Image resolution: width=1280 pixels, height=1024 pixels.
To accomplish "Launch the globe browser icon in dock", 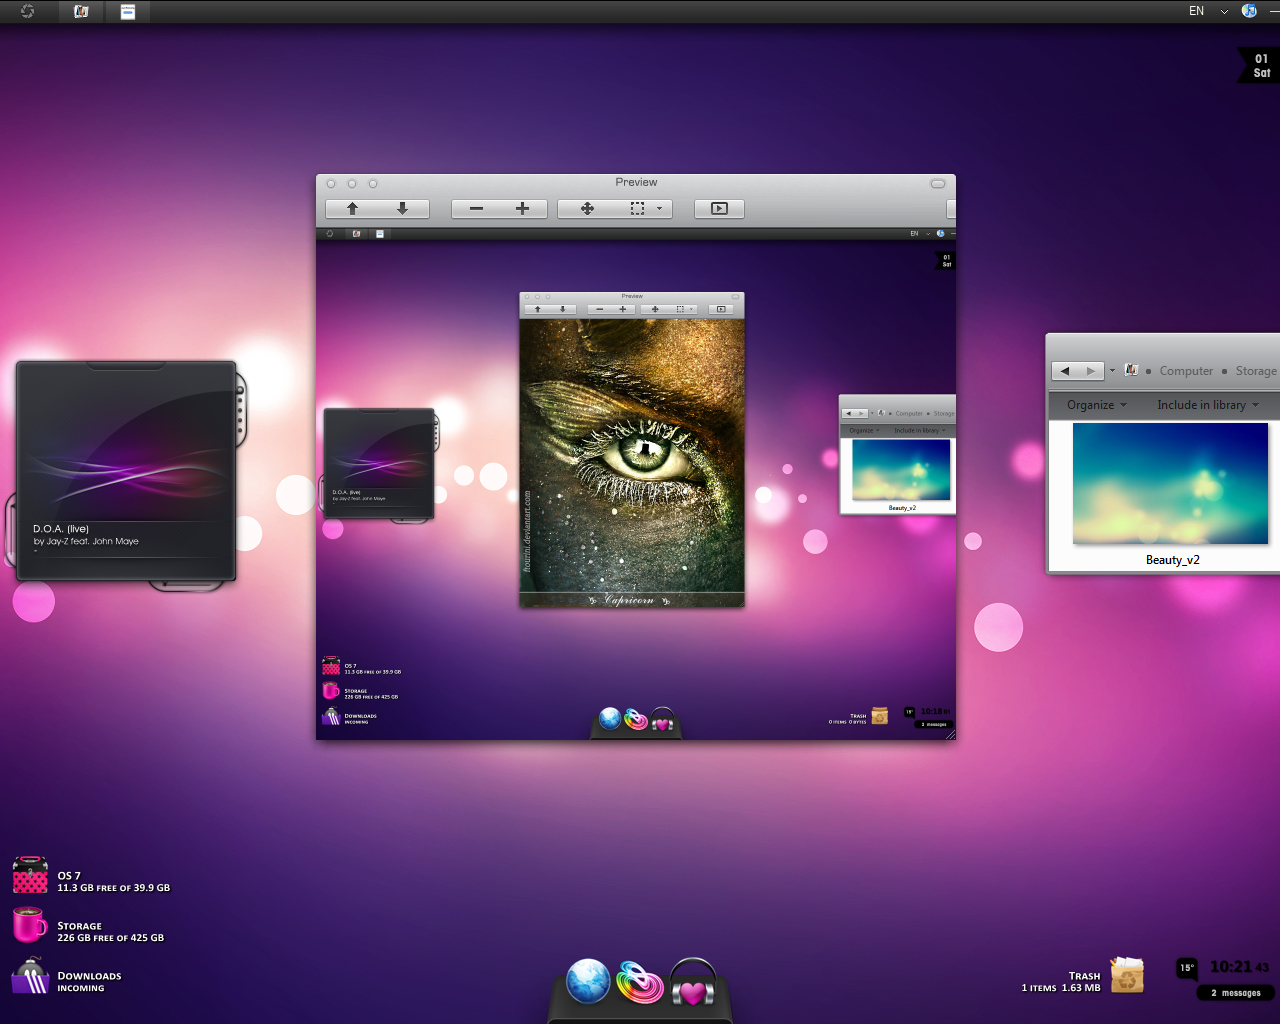I will pyautogui.click(x=588, y=981).
